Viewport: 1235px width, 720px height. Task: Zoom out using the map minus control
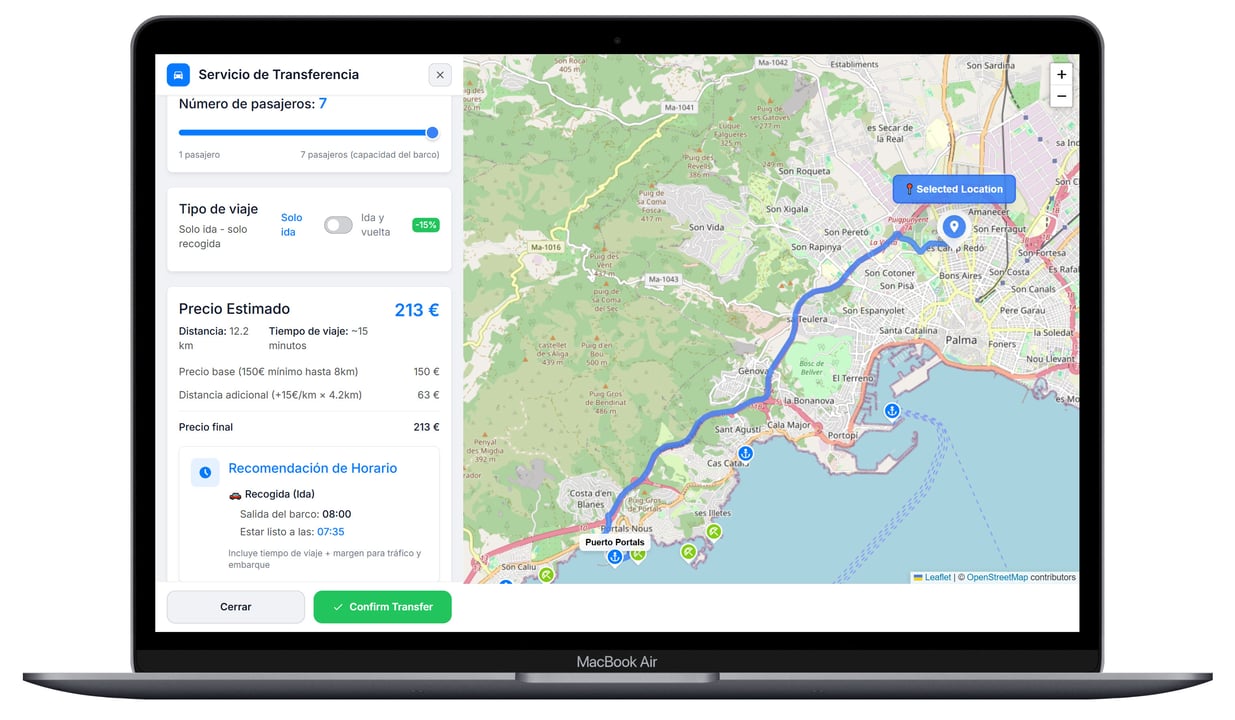(1061, 95)
